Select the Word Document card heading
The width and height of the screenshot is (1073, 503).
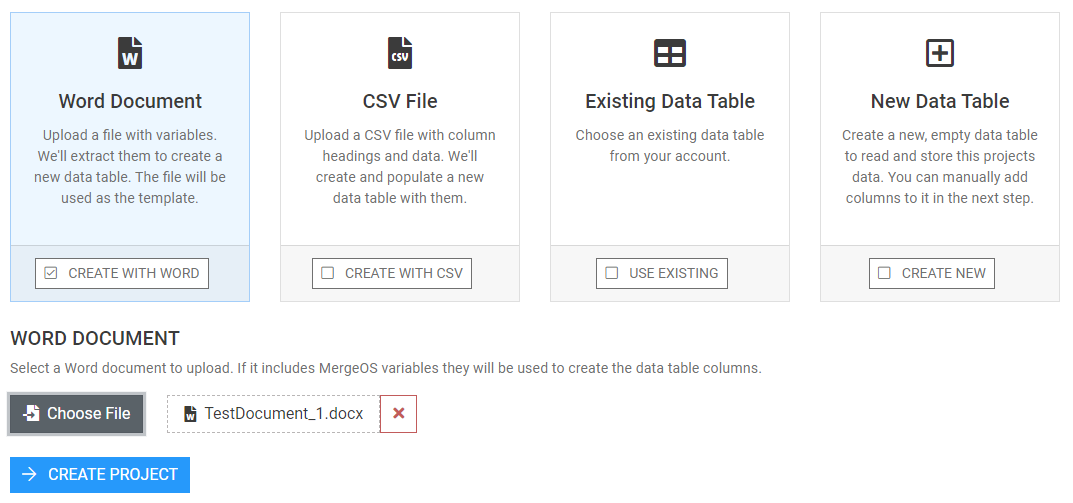[x=130, y=101]
